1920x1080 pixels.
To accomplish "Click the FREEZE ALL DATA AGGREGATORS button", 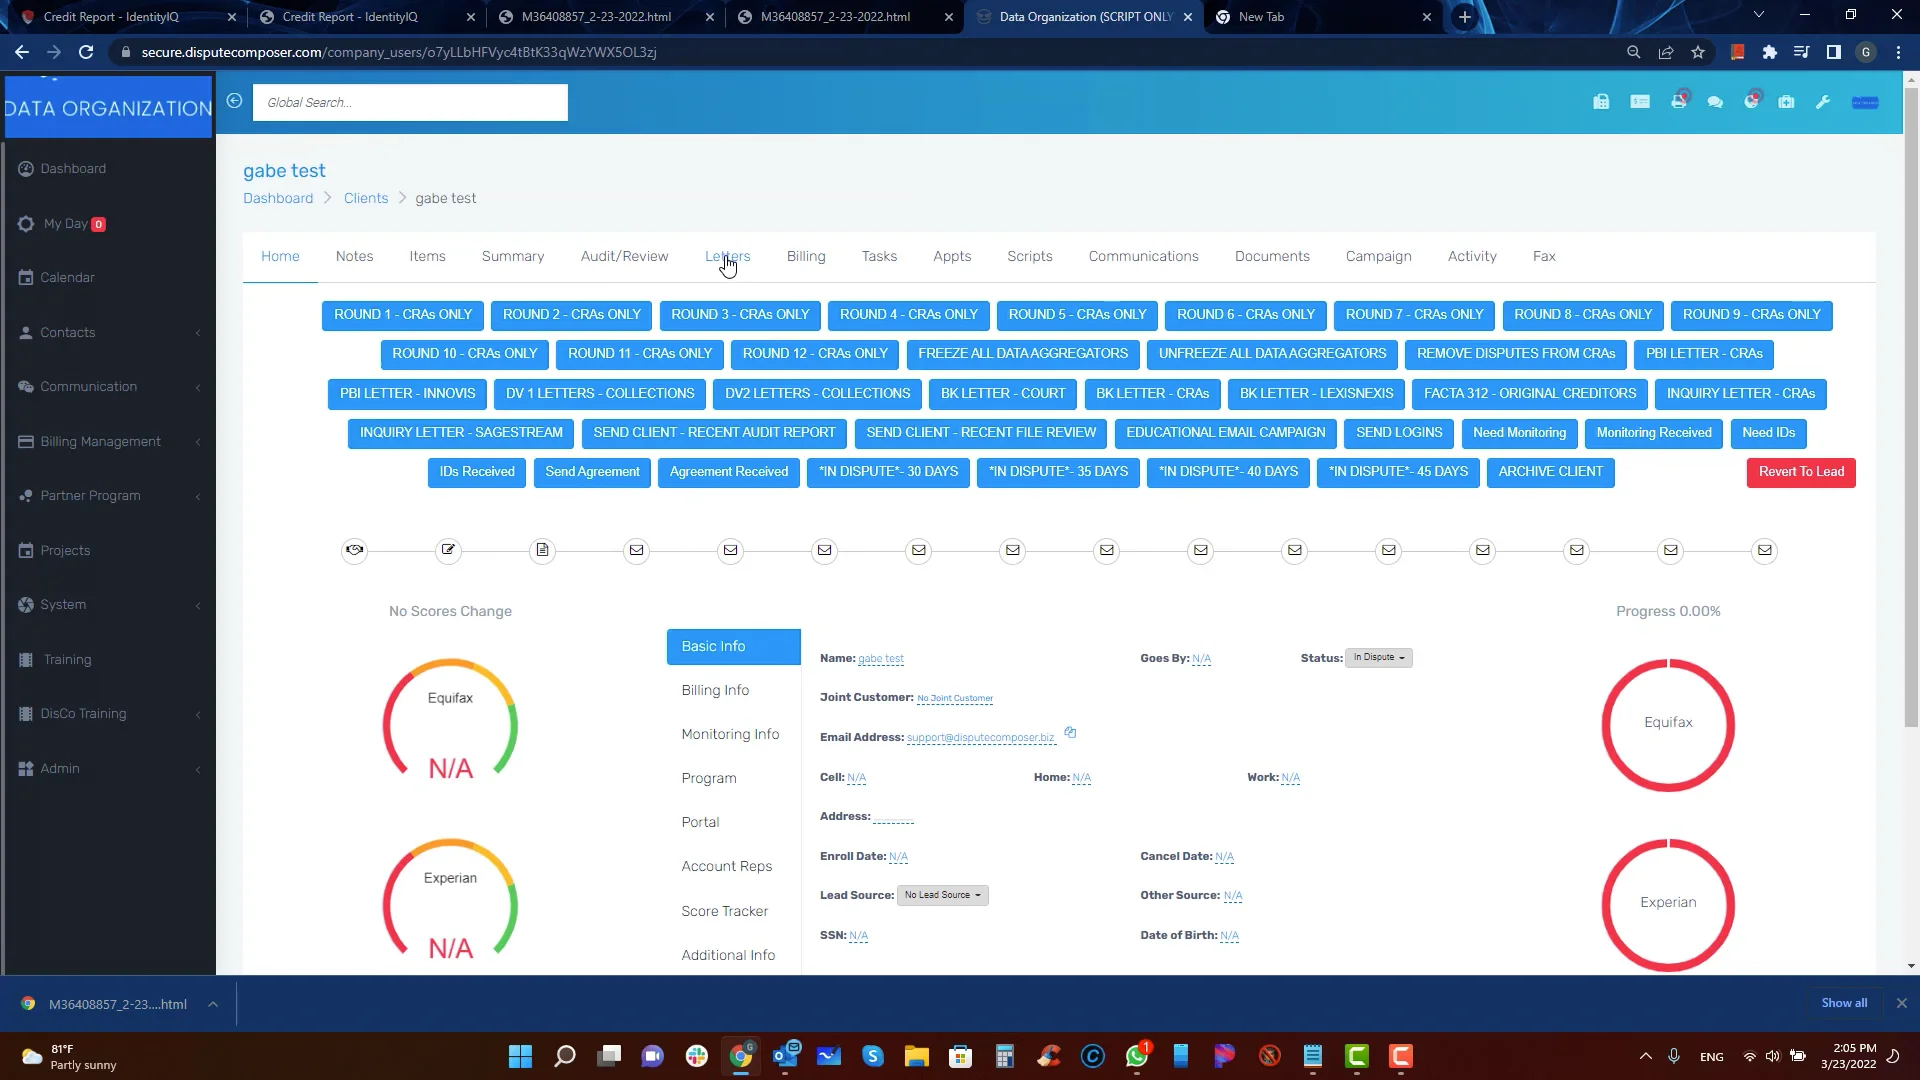I will pyautogui.click(x=1023, y=354).
